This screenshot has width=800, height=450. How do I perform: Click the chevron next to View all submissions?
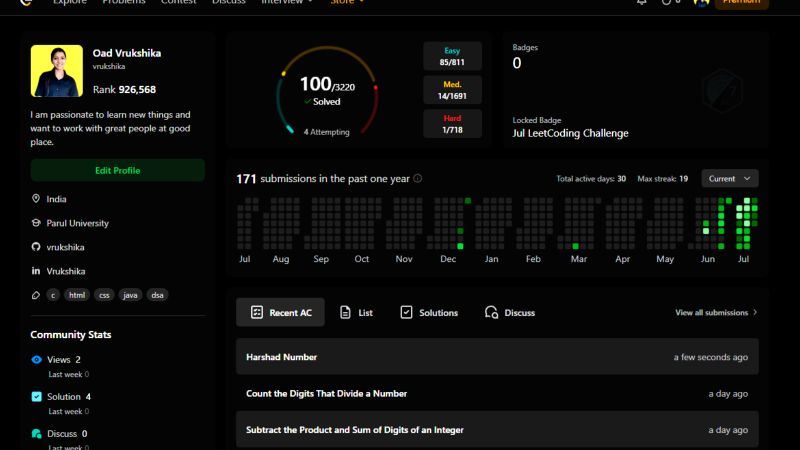click(755, 312)
